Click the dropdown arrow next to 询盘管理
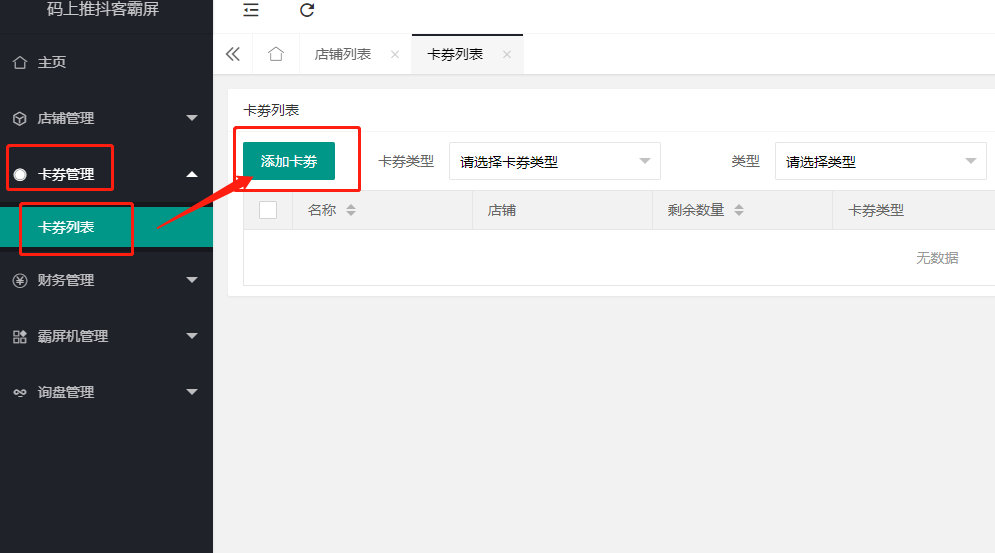 coord(192,392)
